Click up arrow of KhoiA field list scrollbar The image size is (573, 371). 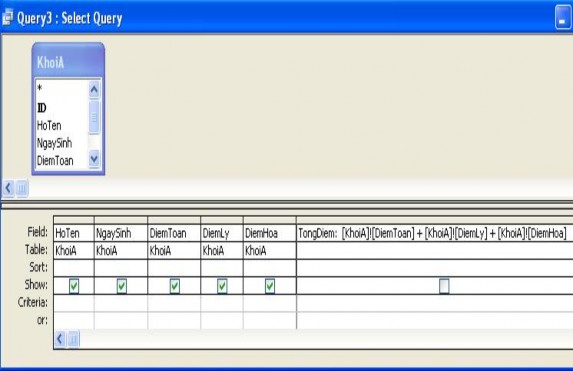[94, 89]
